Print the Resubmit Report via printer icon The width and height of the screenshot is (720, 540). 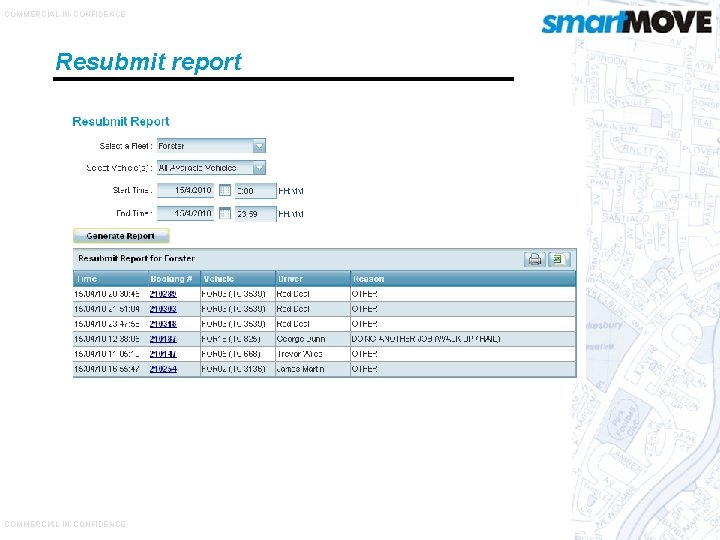(x=535, y=259)
